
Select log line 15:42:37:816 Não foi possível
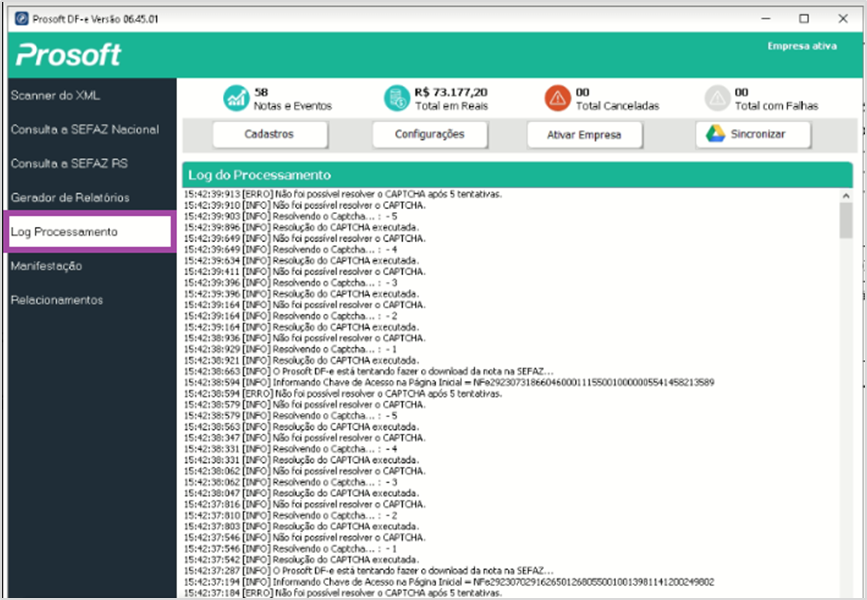click(305, 504)
